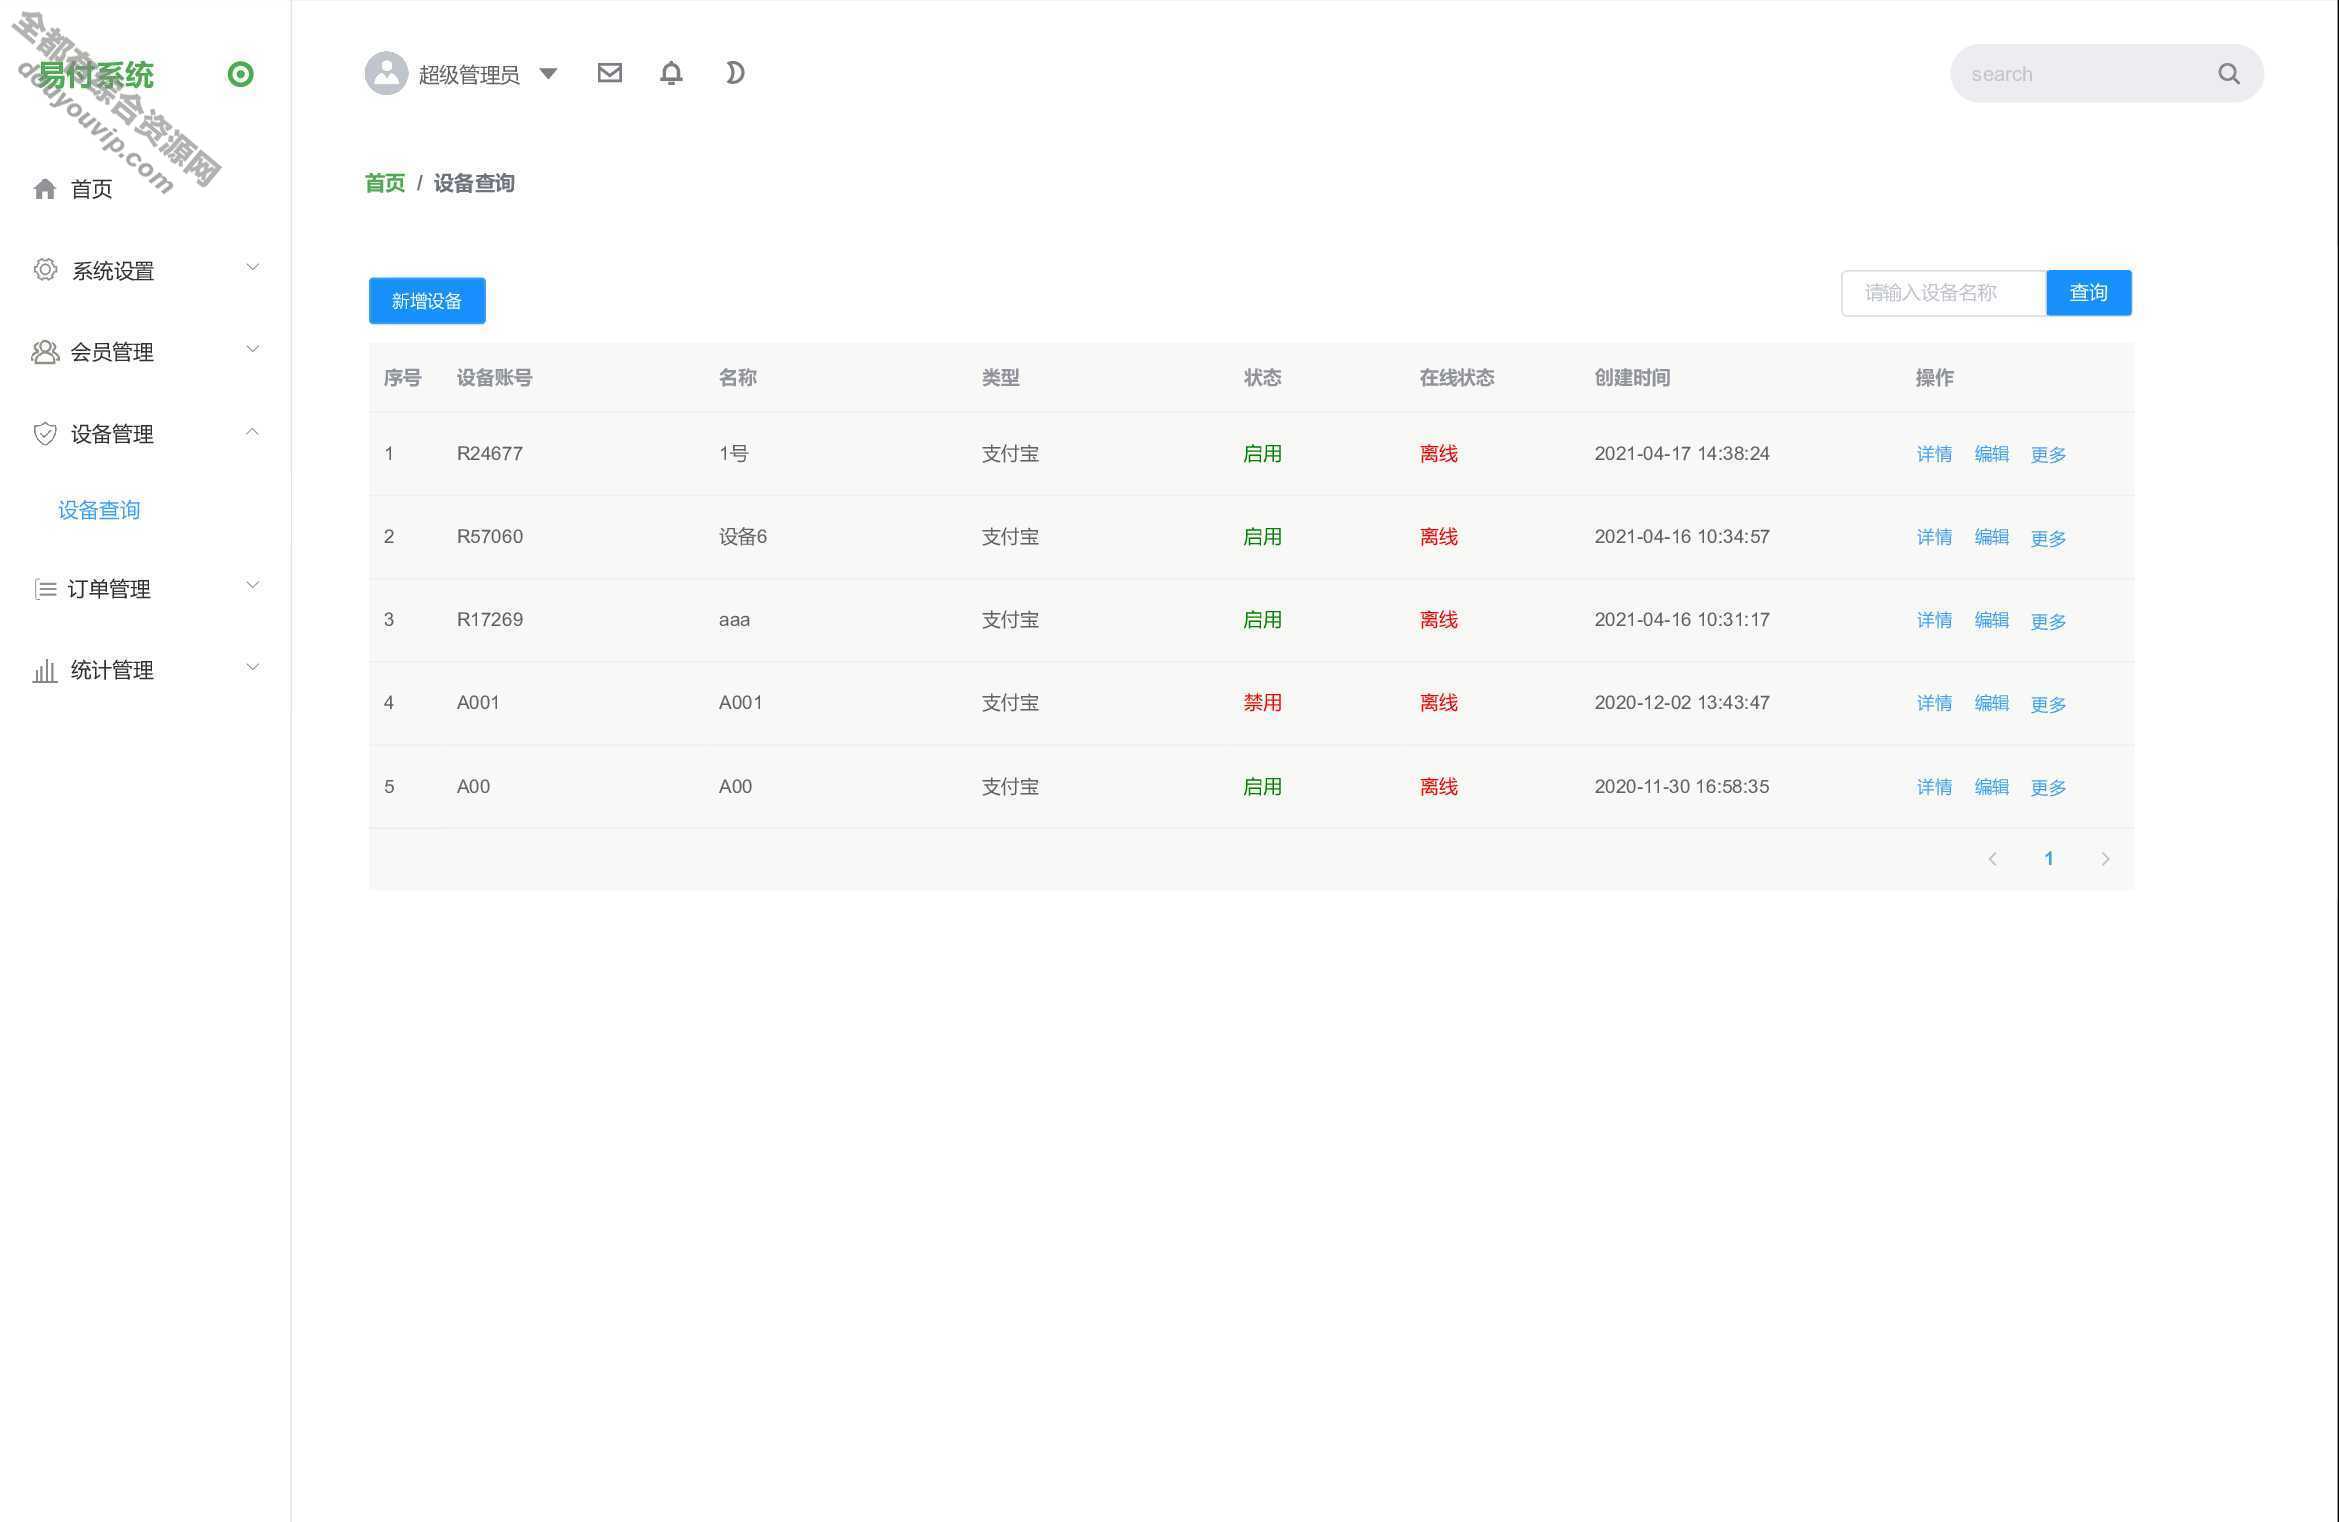
Task: Select the 设备查询 submenu item
Action: tap(99, 510)
